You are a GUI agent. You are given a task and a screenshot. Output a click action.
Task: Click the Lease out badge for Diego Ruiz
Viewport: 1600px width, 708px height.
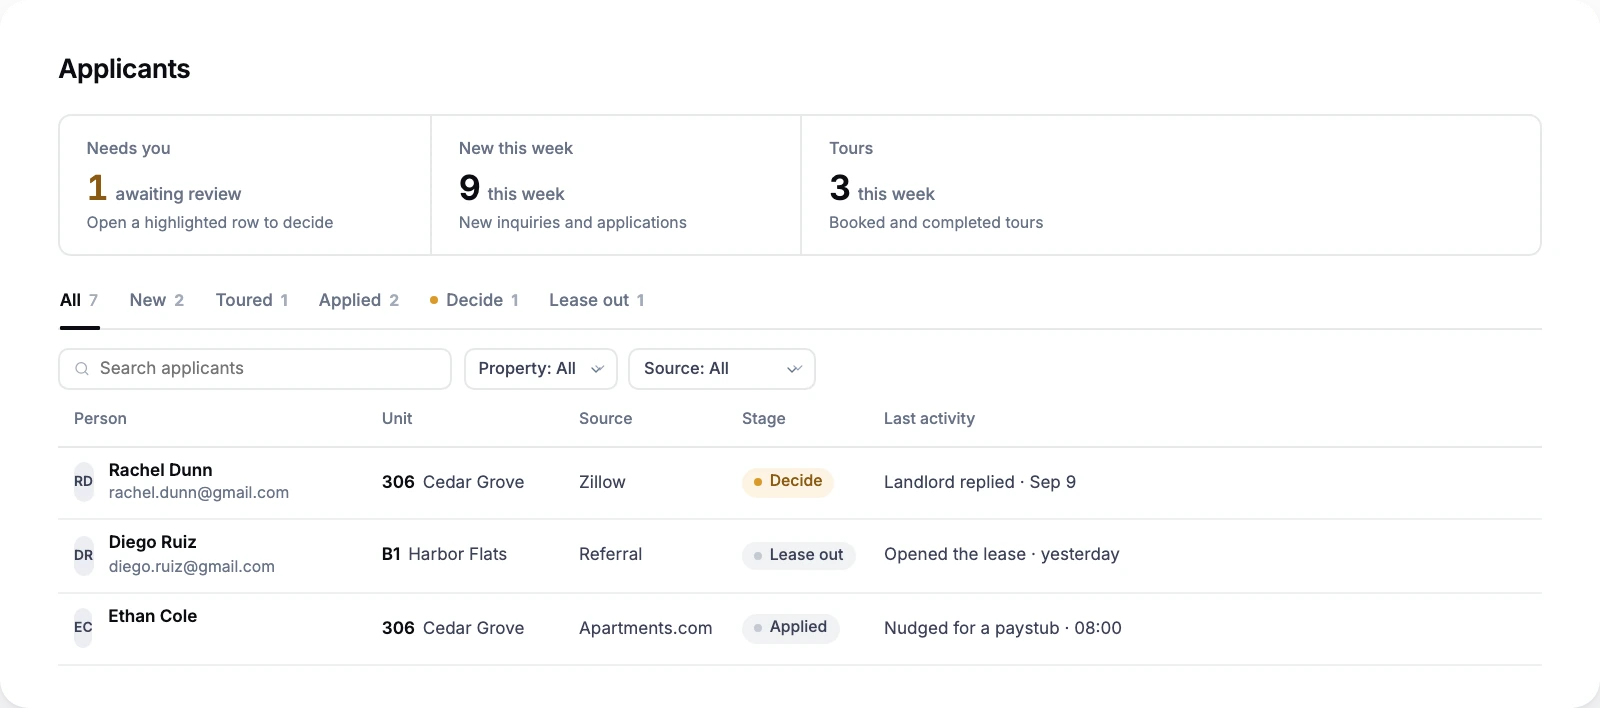(798, 555)
